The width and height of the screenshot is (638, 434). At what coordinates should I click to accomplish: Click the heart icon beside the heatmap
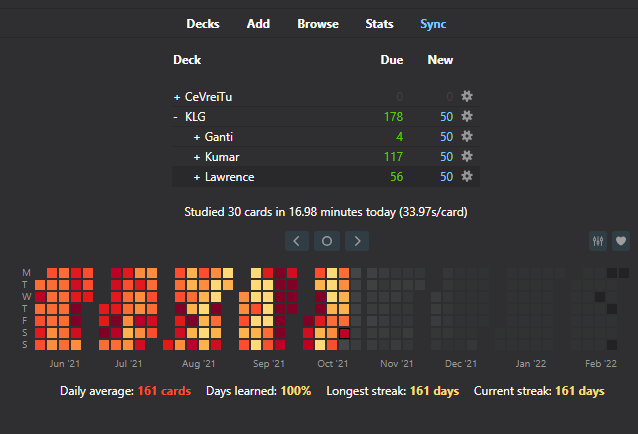621,240
